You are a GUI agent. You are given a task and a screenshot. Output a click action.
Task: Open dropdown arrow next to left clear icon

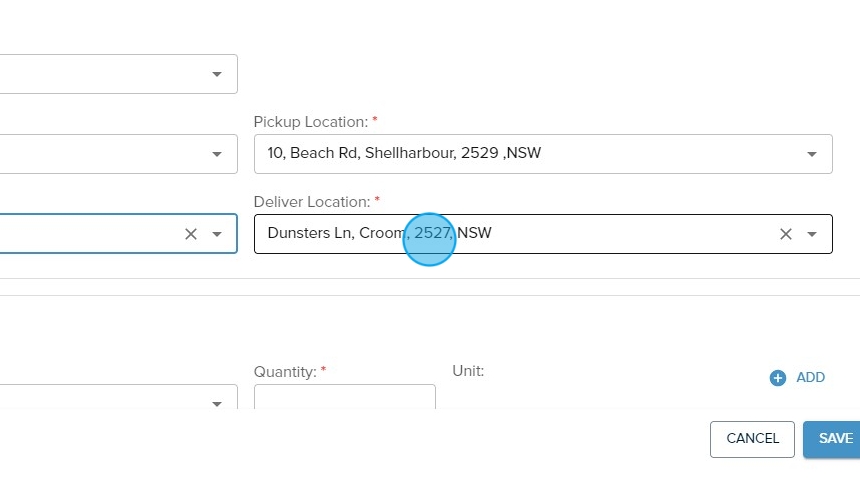[x=217, y=234]
